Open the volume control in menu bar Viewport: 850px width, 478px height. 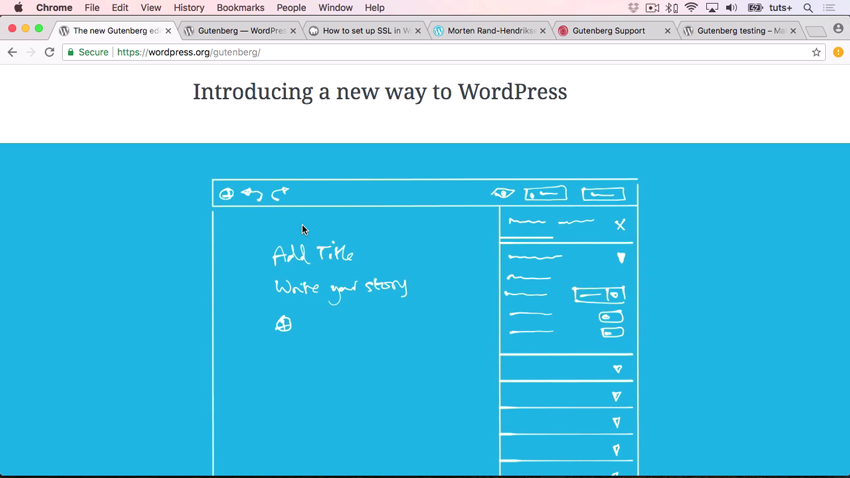pyautogui.click(x=731, y=8)
